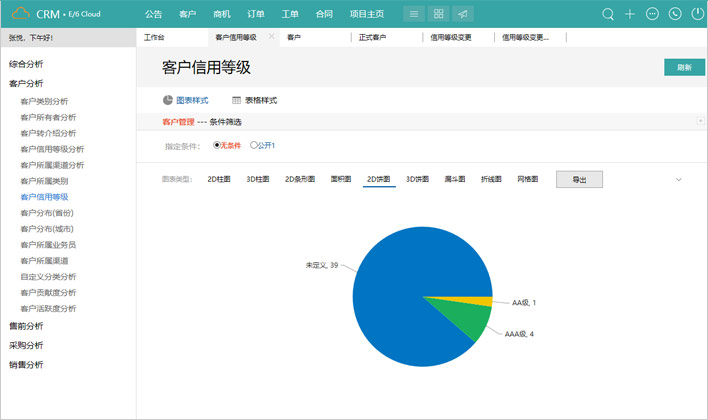708x420 pixels.
Task: Close the 客户信用等级 tab
Action: [x=272, y=37]
